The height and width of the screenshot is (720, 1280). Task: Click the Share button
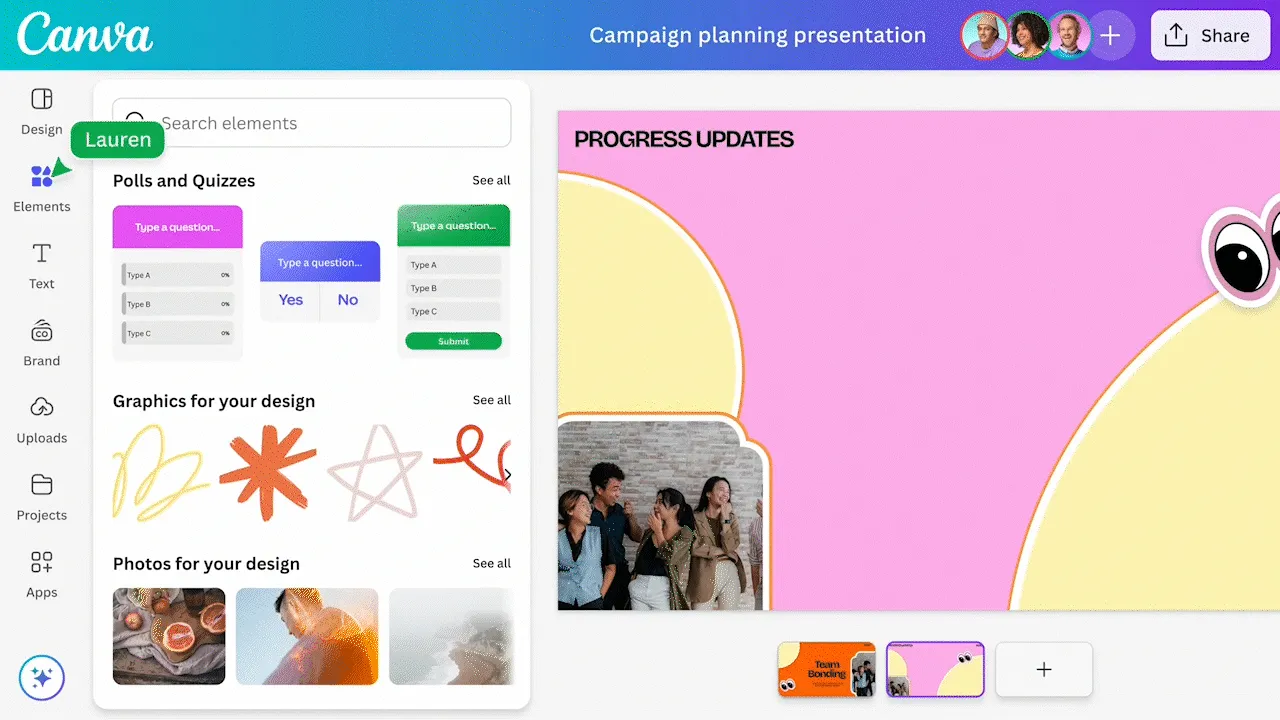pos(1210,35)
